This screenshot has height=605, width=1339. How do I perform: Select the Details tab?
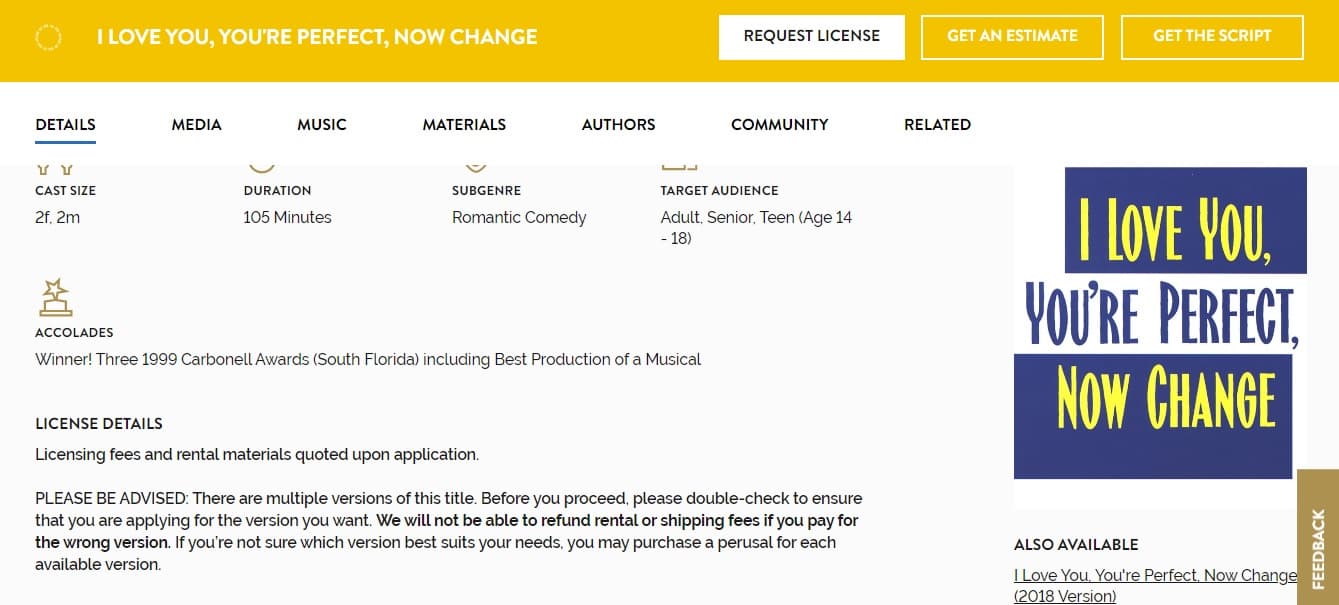click(x=65, y=125)
